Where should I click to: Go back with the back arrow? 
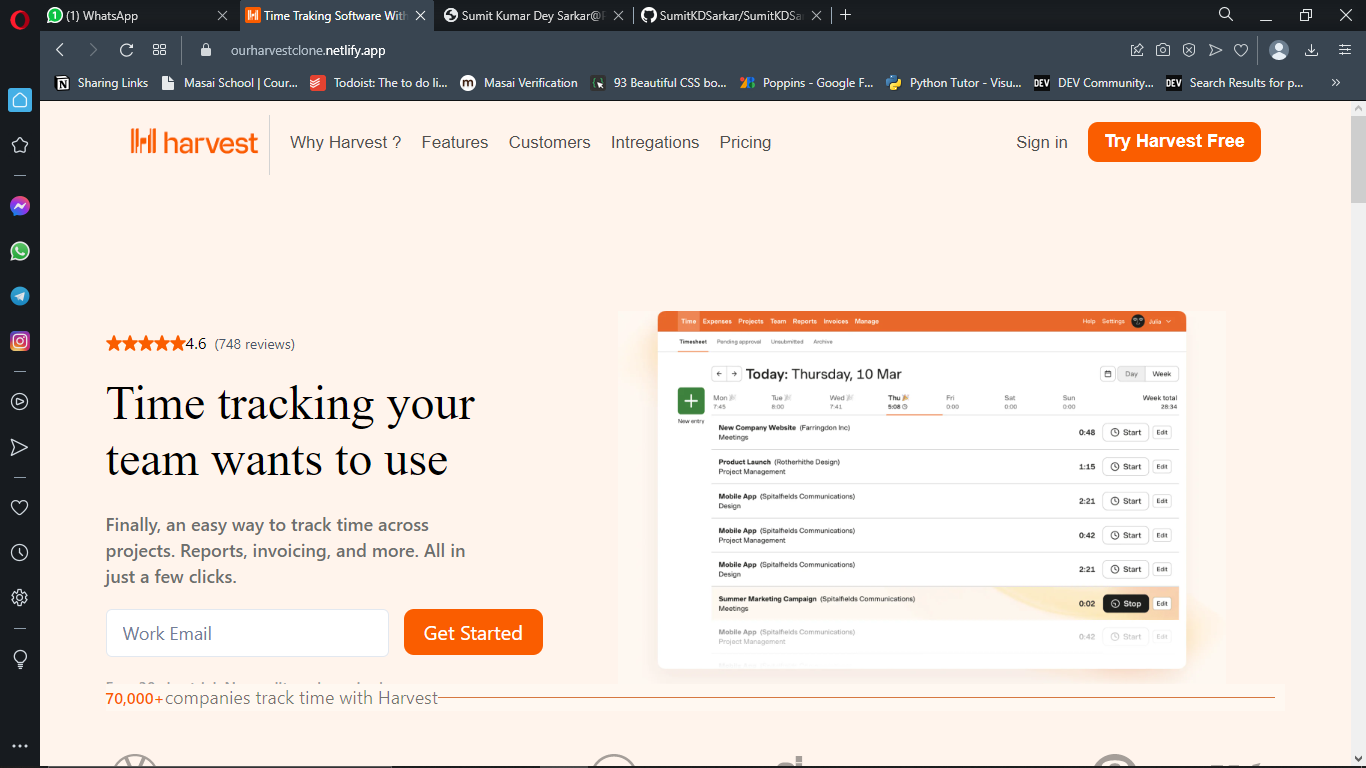(x=60, y=50)
